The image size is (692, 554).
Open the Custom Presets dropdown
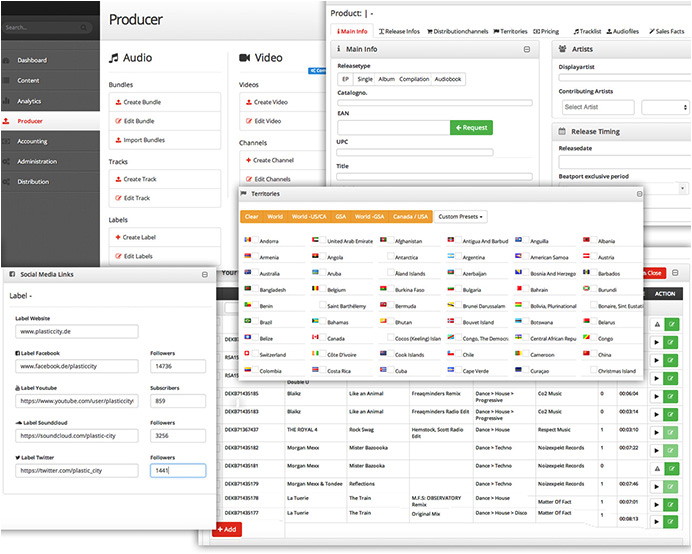click(x=461, y=216)
